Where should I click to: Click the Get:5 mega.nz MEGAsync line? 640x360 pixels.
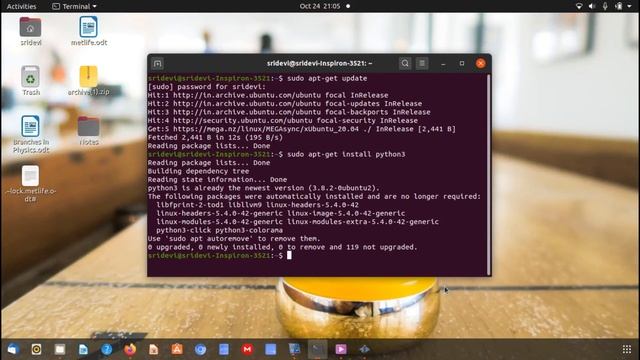pos(302,129)
